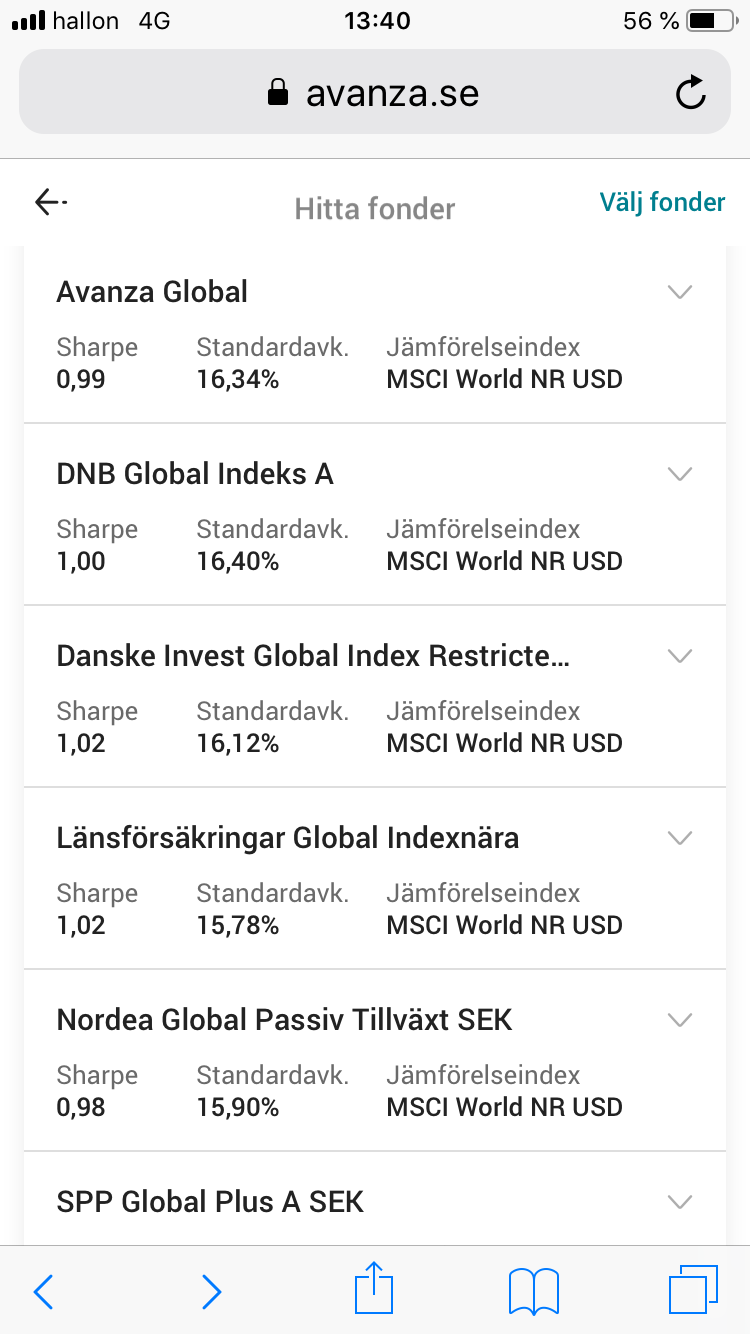Select the Nordea Global Passiv Tillväxt title
This screenshot has width=750, height=1334.
coord(284,1020)
